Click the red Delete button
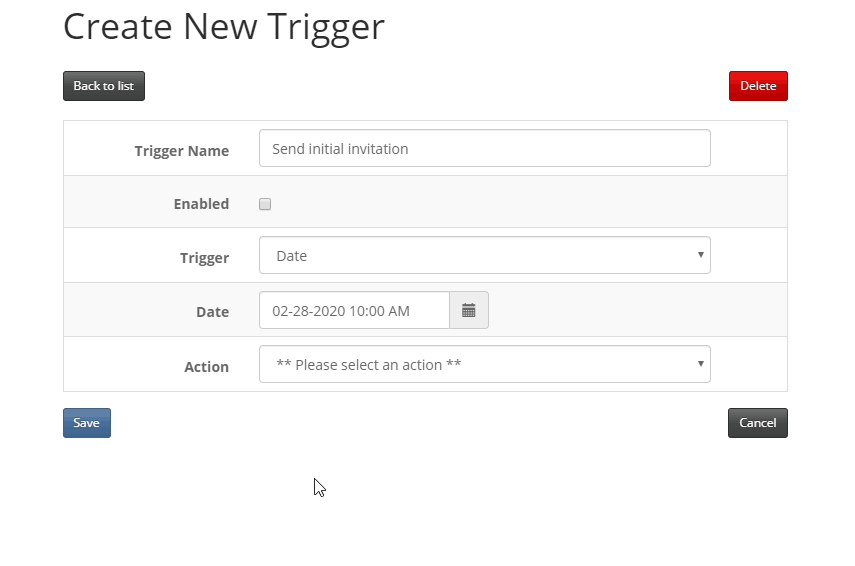This screenshot has width=855, height=566. [758, 86]
